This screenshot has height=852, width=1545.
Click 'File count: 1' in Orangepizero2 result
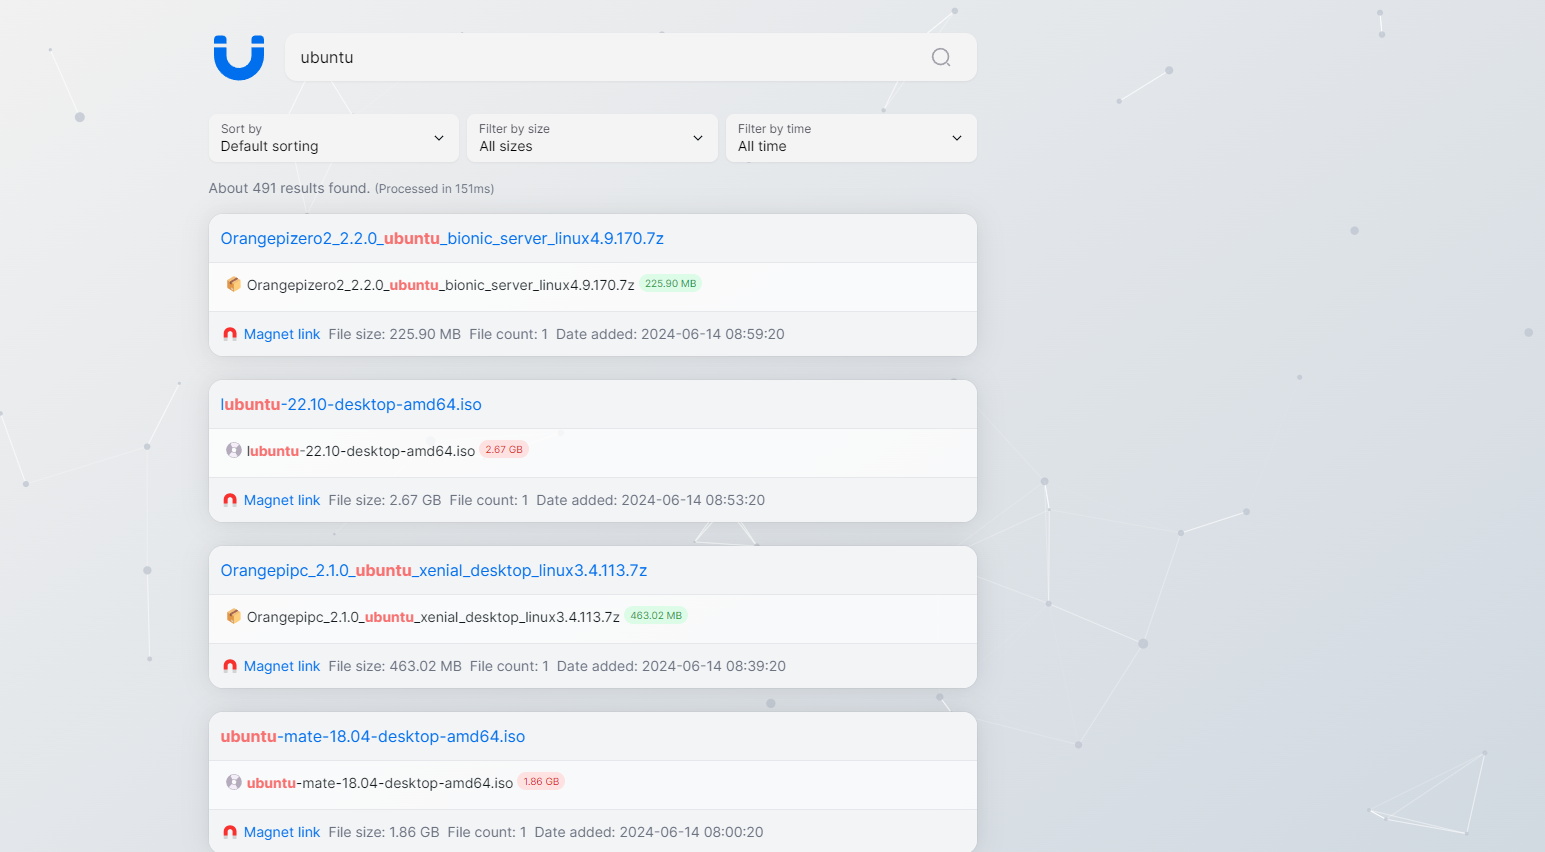pos(509,334)
